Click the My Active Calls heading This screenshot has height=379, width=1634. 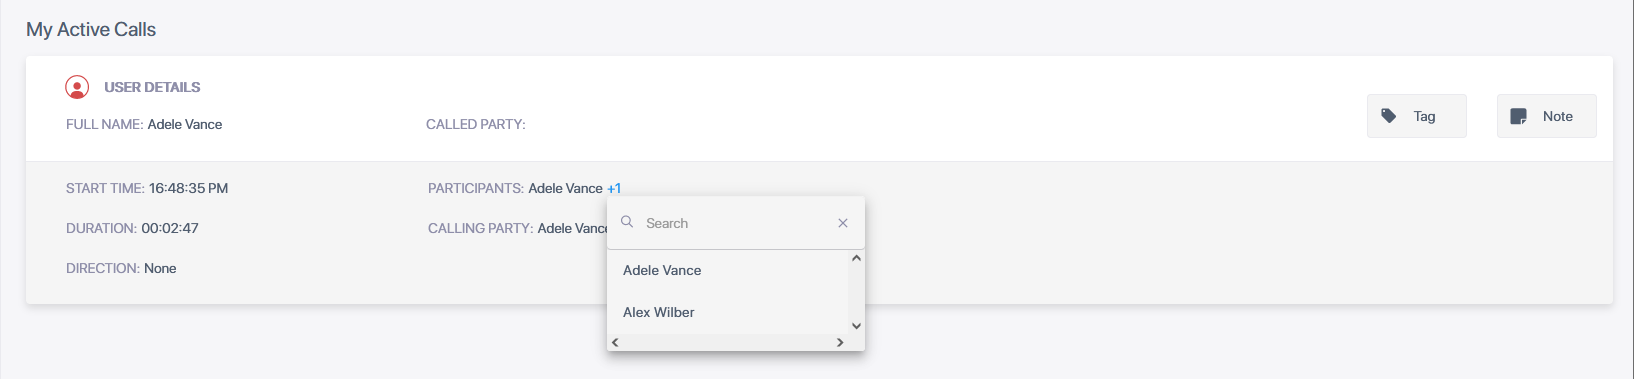(91, 29)
